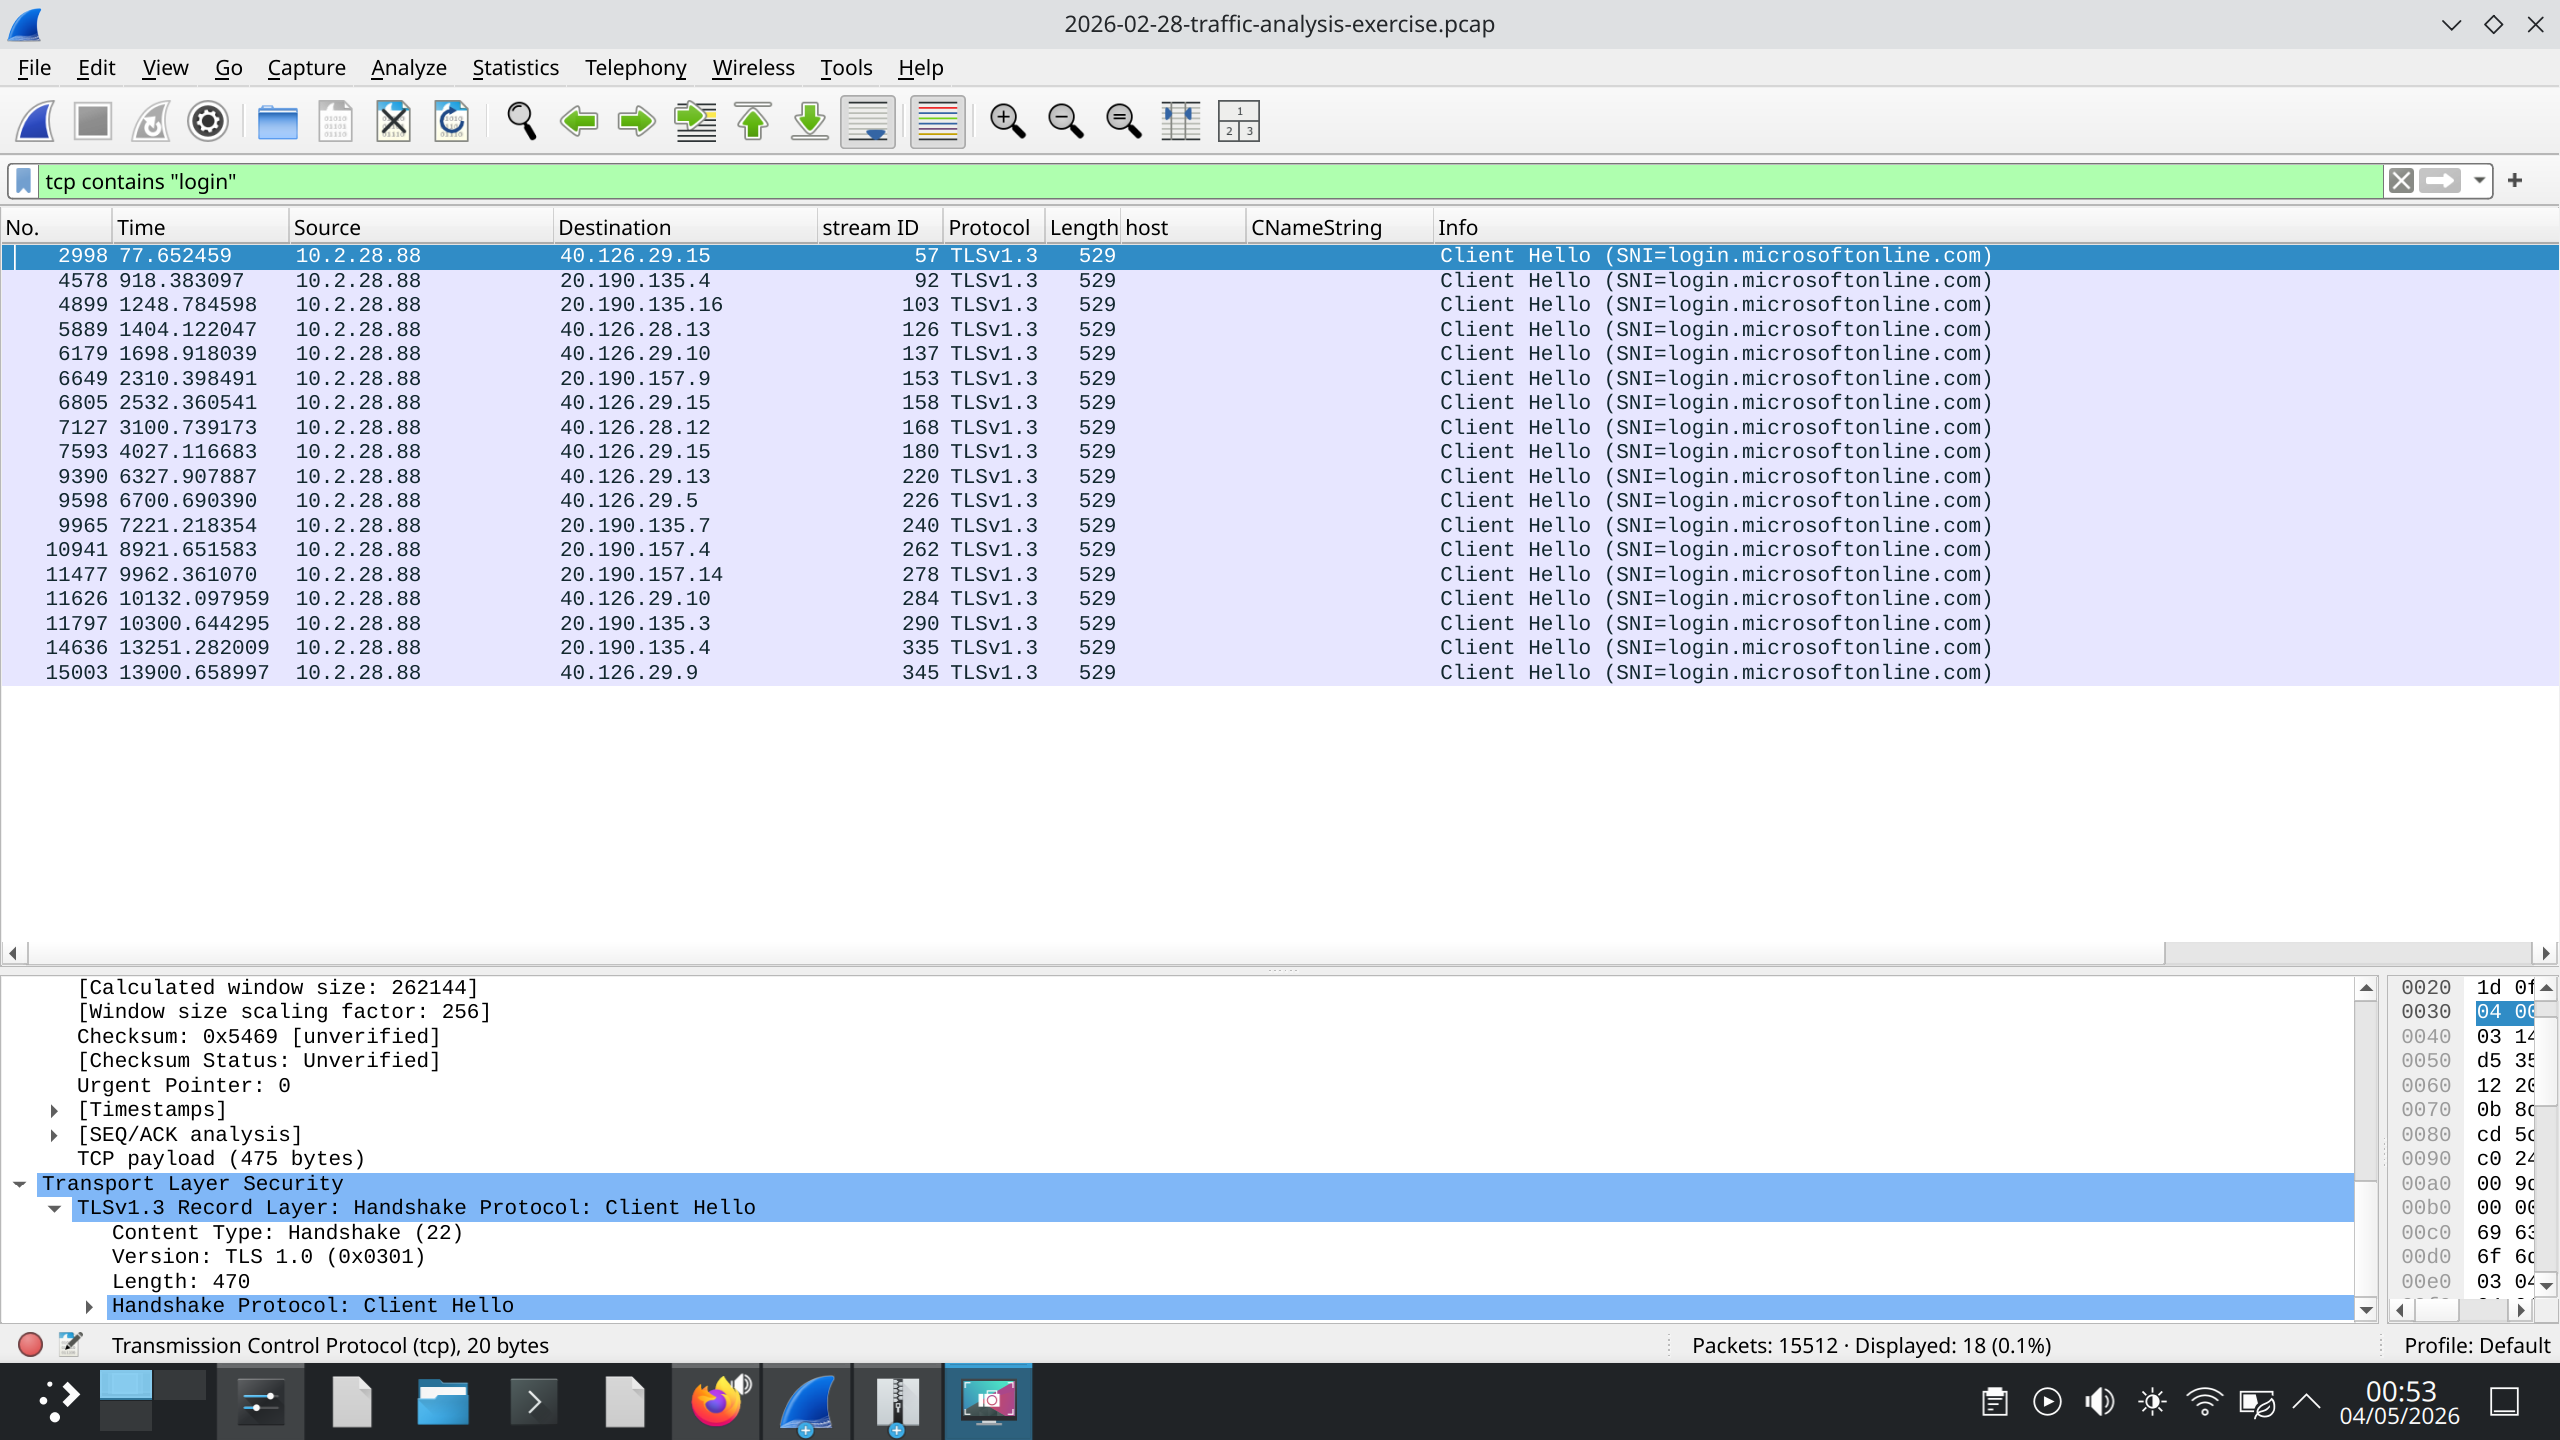
Task: Select Version: TLS 1.0 (0x0301) line
Action: [268, 1257]
